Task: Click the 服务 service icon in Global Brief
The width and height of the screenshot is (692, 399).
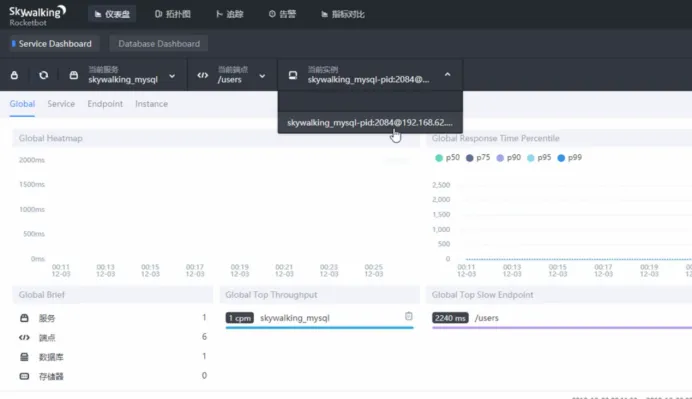Action: (24, 318)
